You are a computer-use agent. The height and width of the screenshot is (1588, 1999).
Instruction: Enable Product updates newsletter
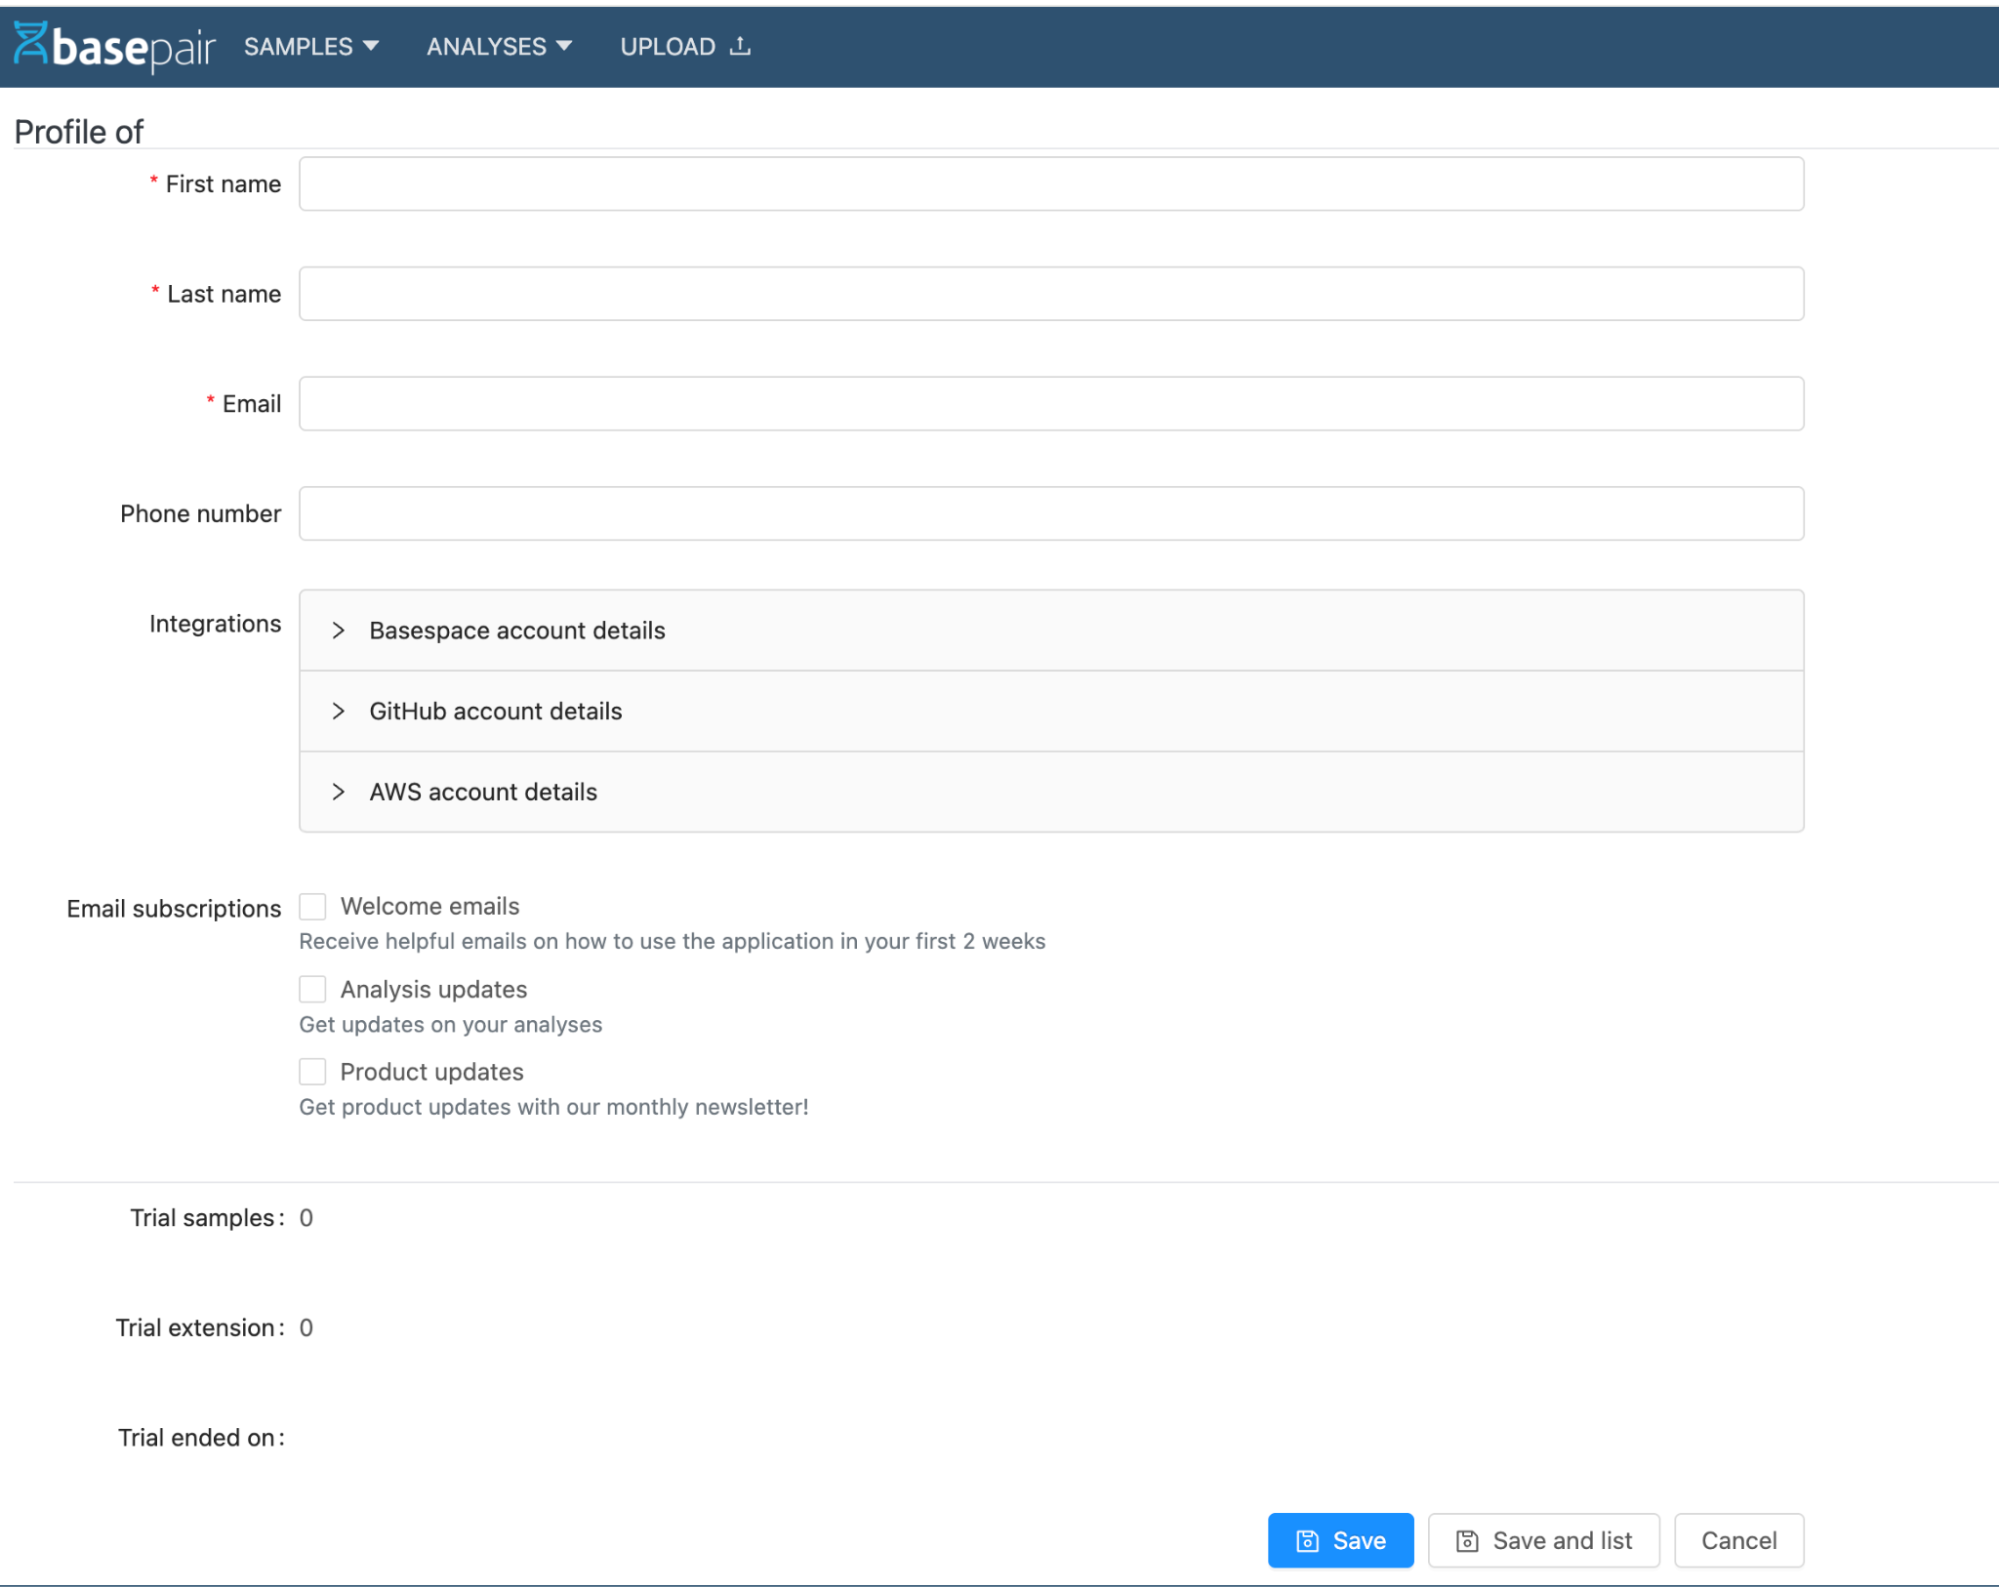pyautogui.click(x=312, y=1071)
